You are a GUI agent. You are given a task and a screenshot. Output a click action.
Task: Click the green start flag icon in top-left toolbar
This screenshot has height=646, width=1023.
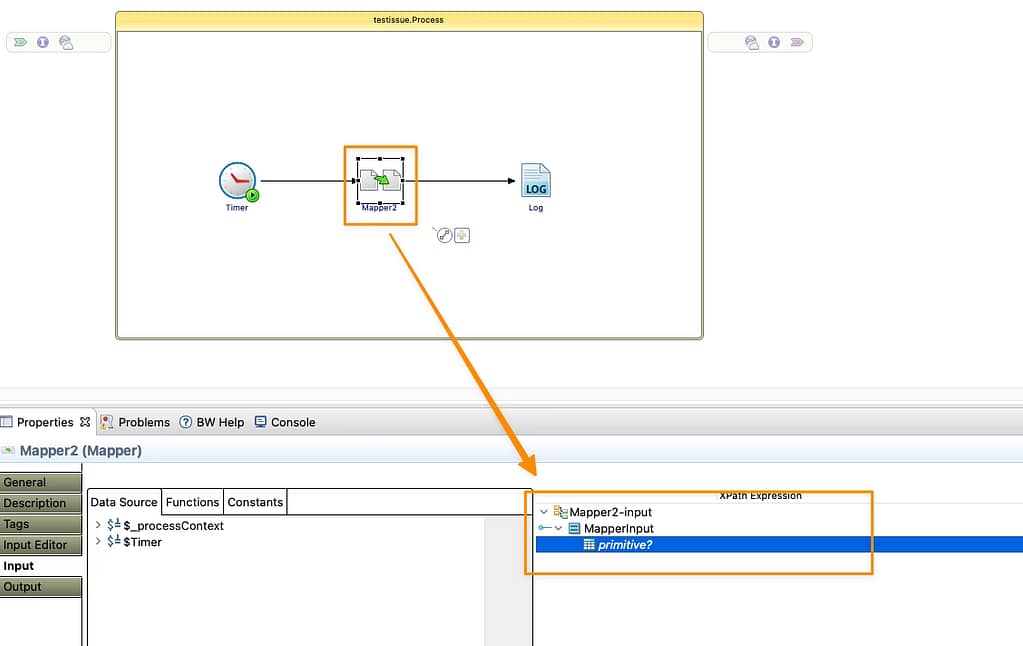point(20,42)
